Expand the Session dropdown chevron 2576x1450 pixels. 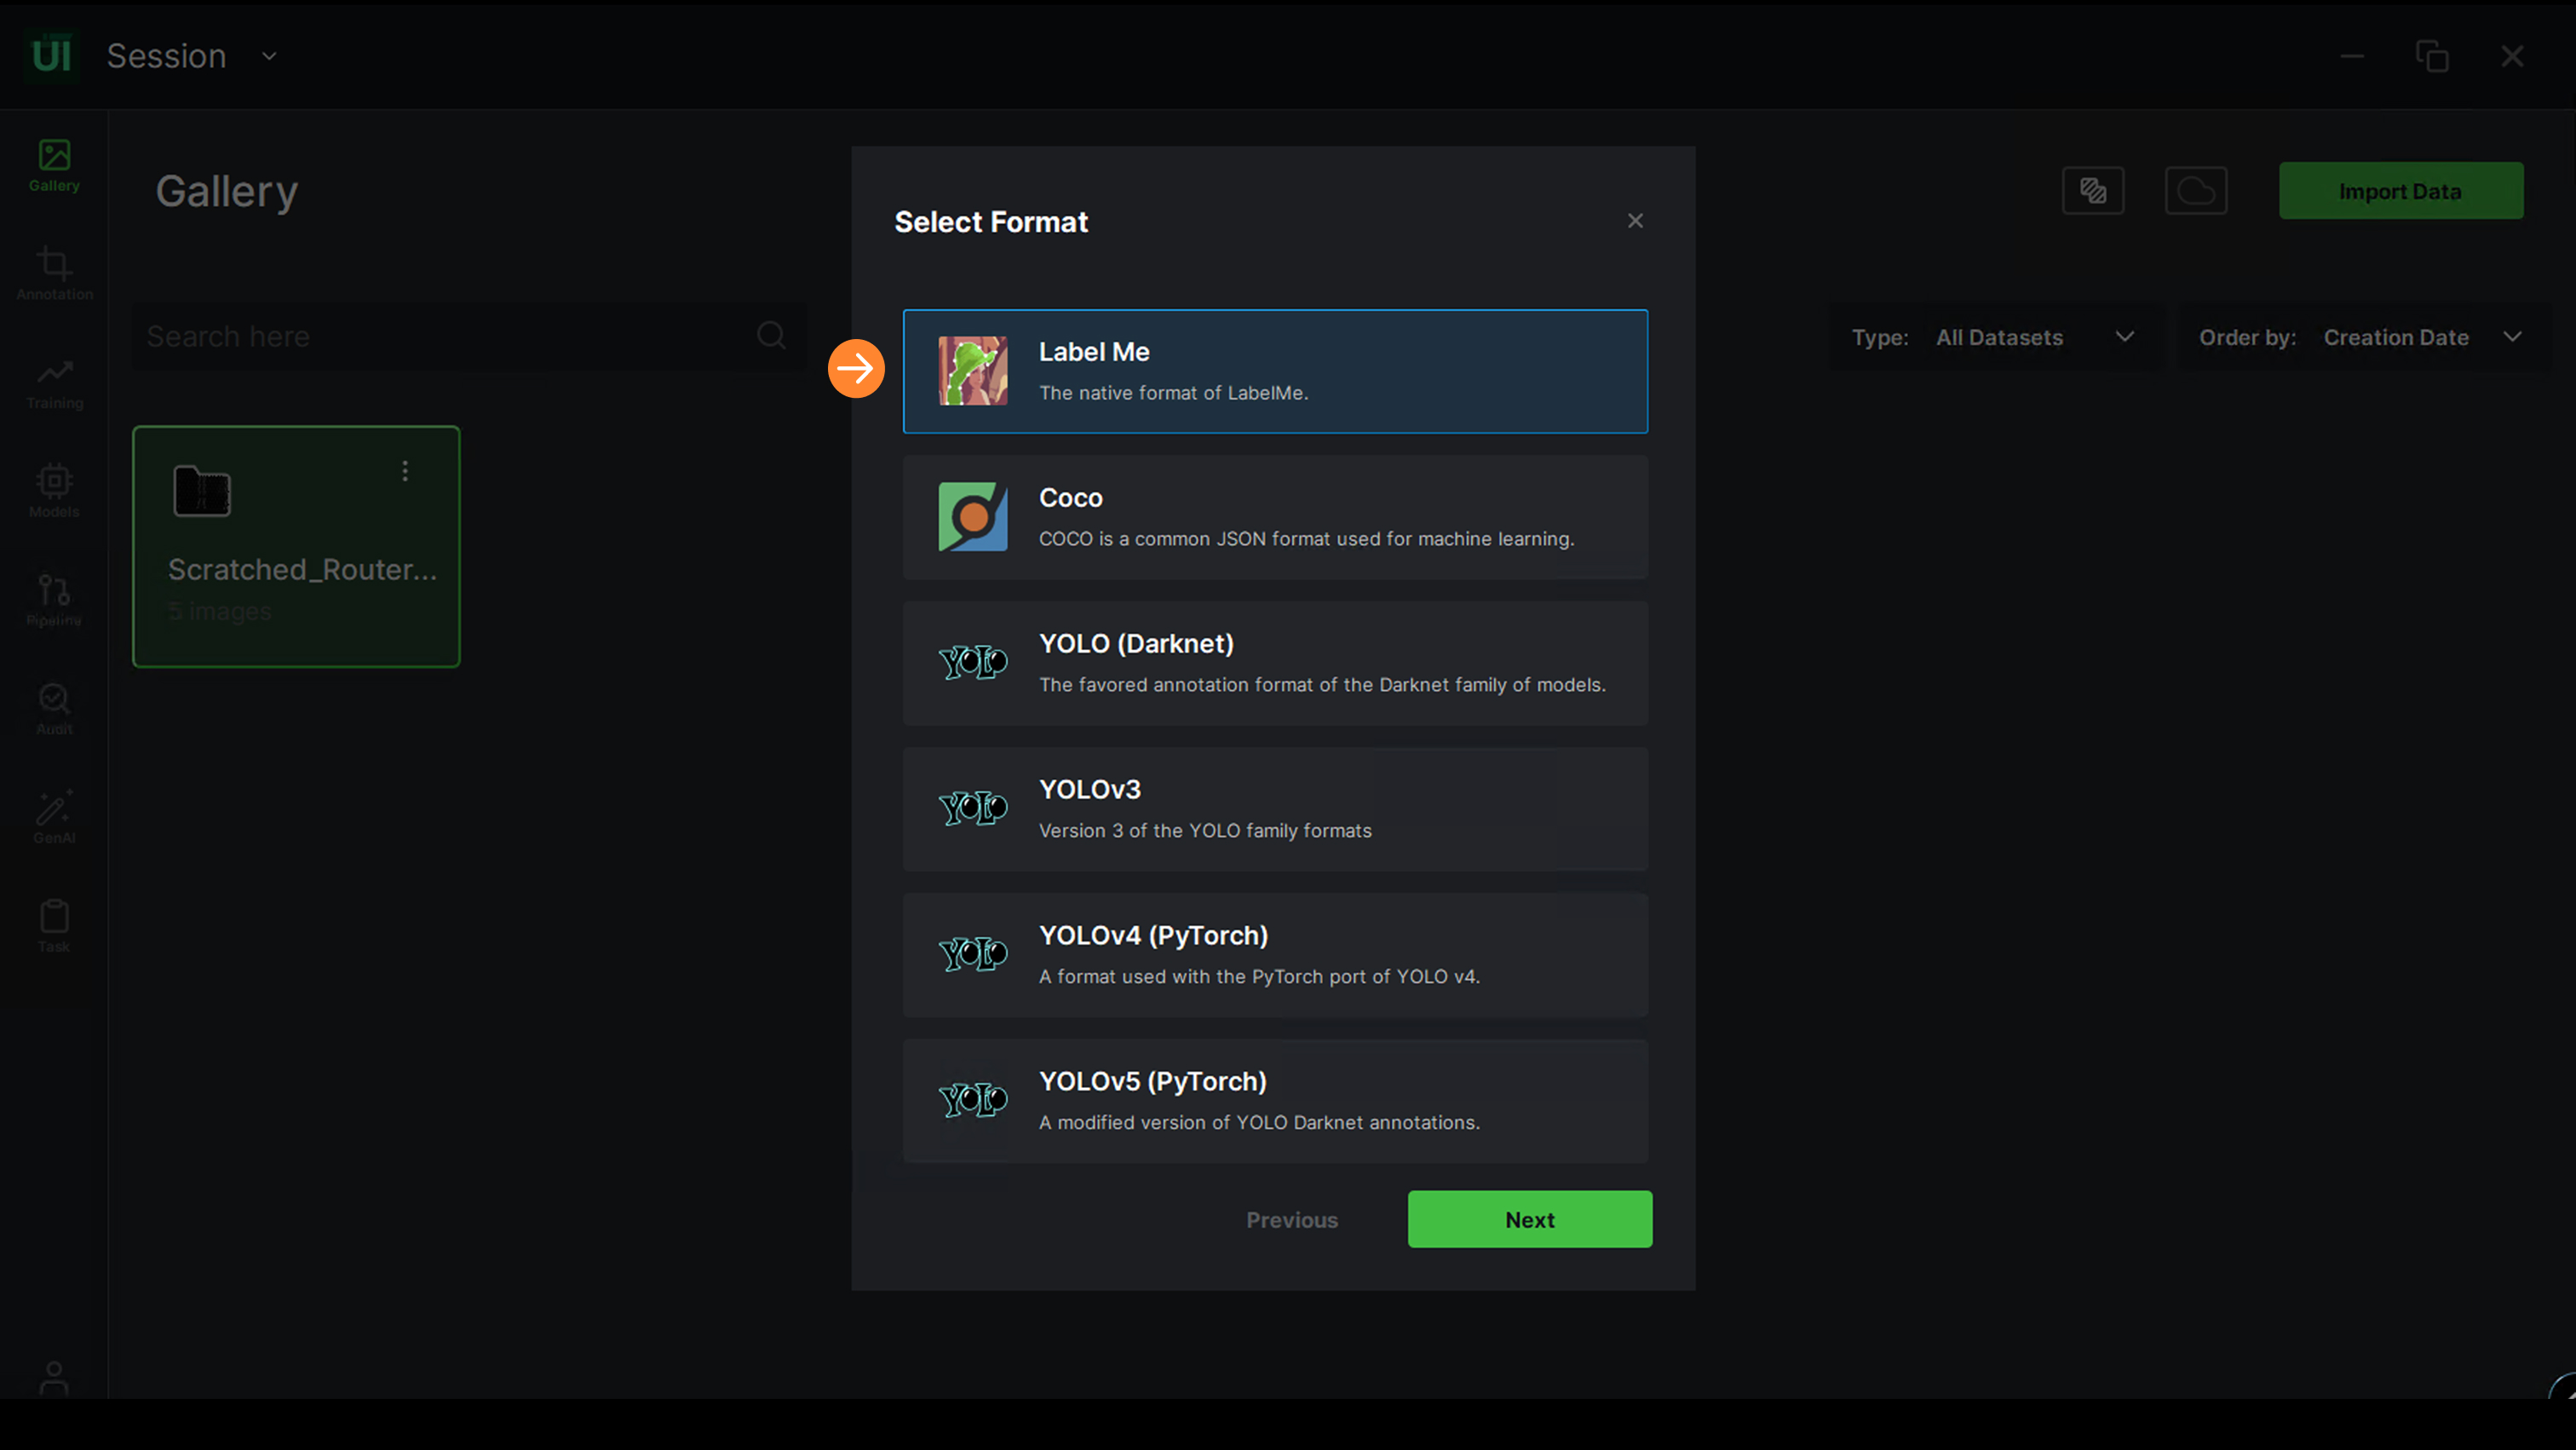[269, 56]
